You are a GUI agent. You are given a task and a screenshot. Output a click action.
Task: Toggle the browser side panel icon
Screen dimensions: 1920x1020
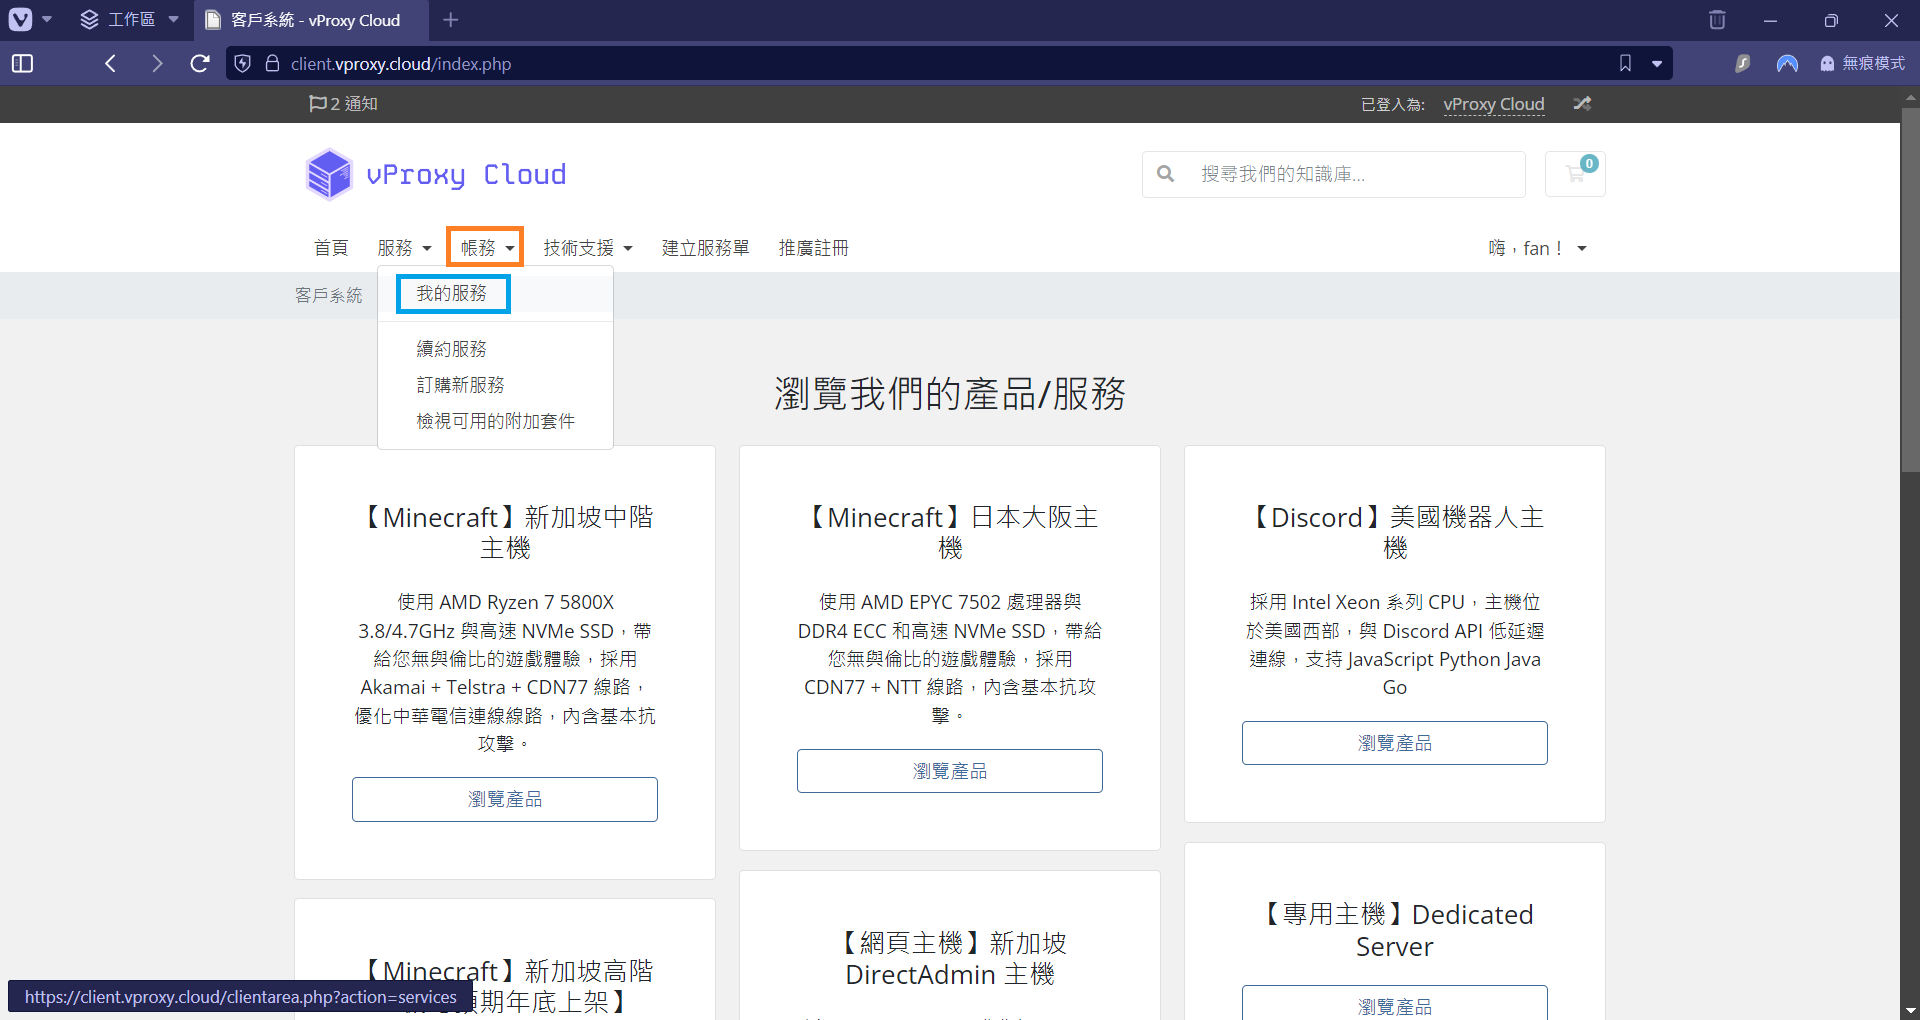point(22,64)
